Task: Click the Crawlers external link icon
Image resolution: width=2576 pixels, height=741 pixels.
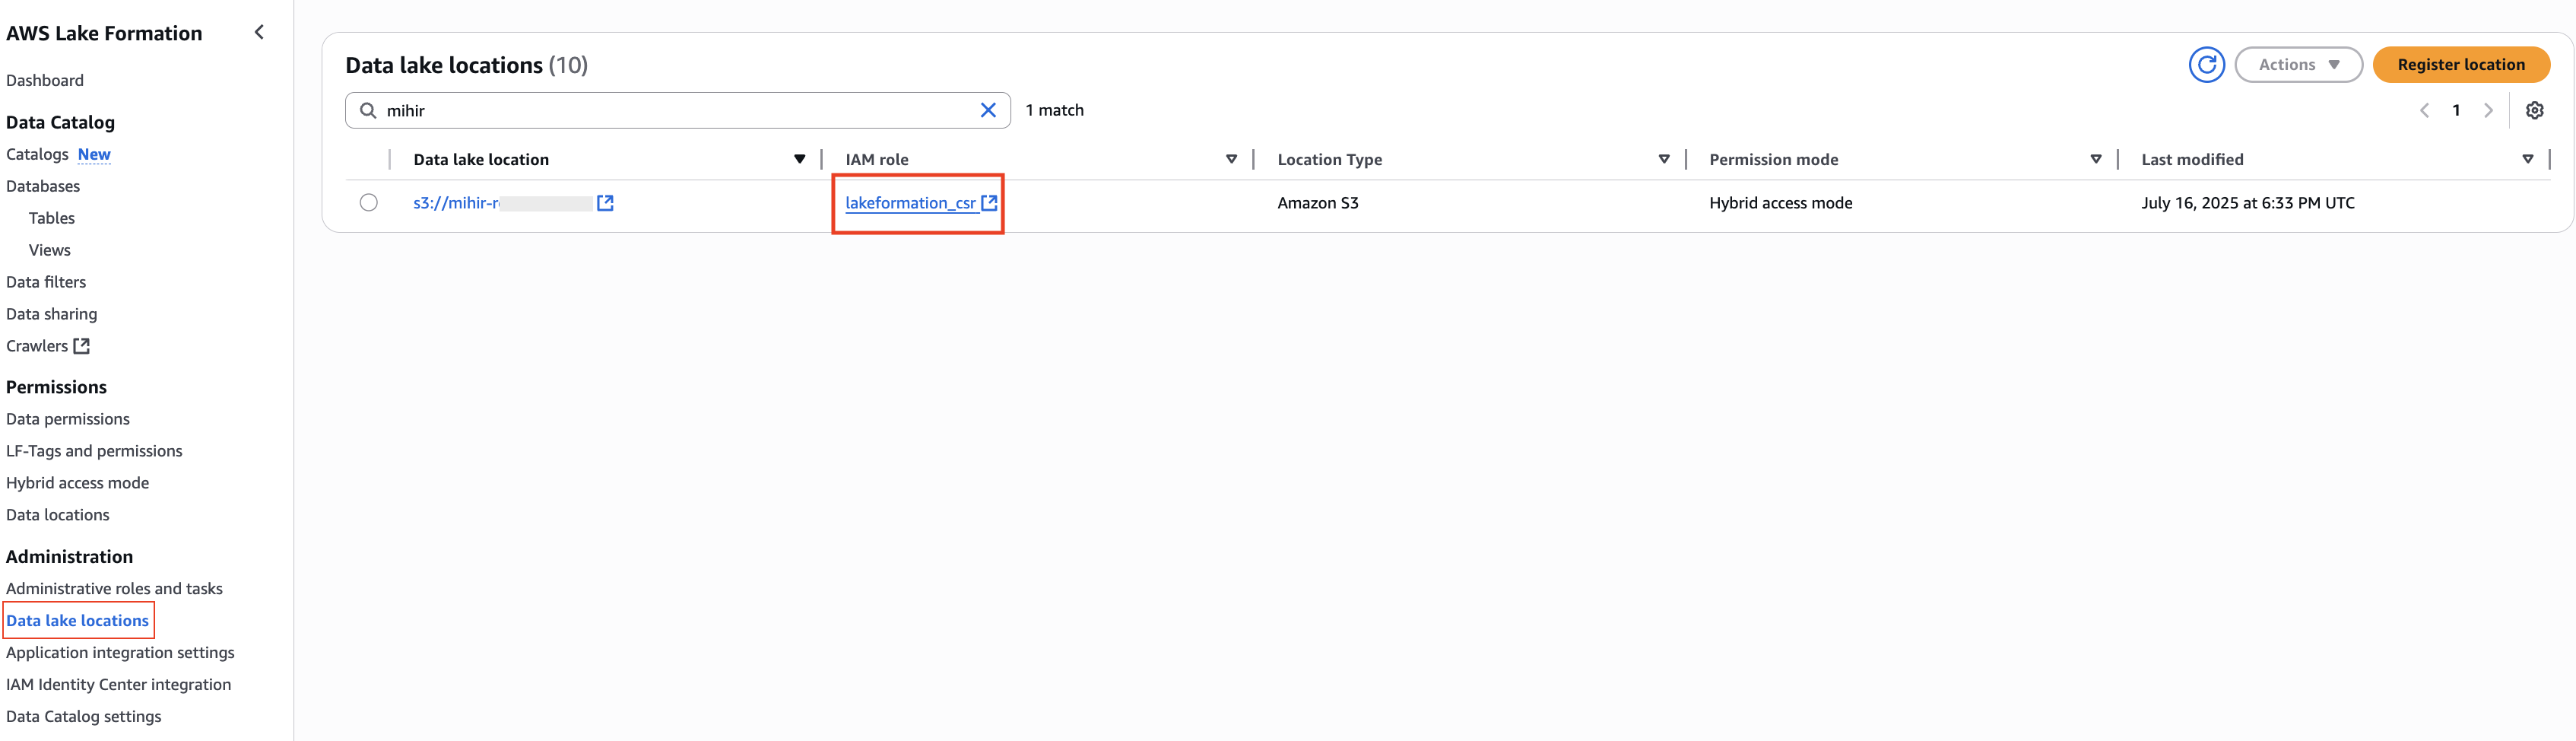Action: click(x=82, y=346)
